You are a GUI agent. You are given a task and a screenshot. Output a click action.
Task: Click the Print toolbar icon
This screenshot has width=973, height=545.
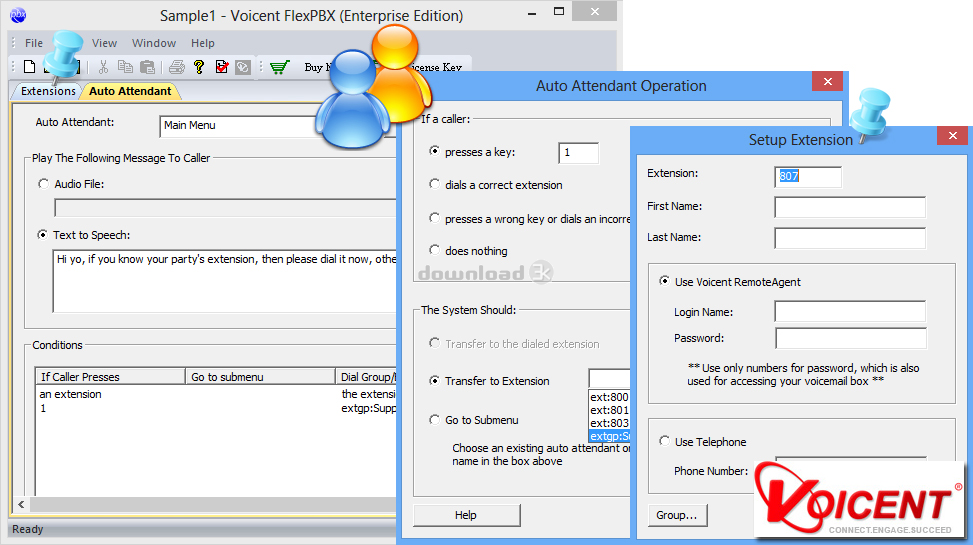[x=177, y=66]
